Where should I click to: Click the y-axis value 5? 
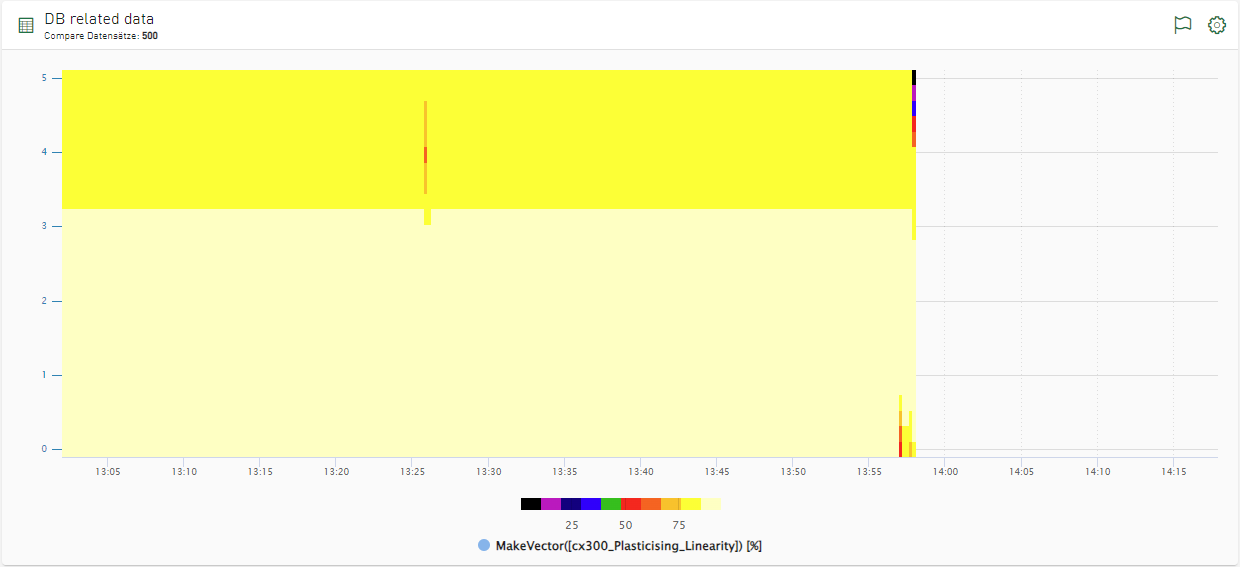(44, 77)
